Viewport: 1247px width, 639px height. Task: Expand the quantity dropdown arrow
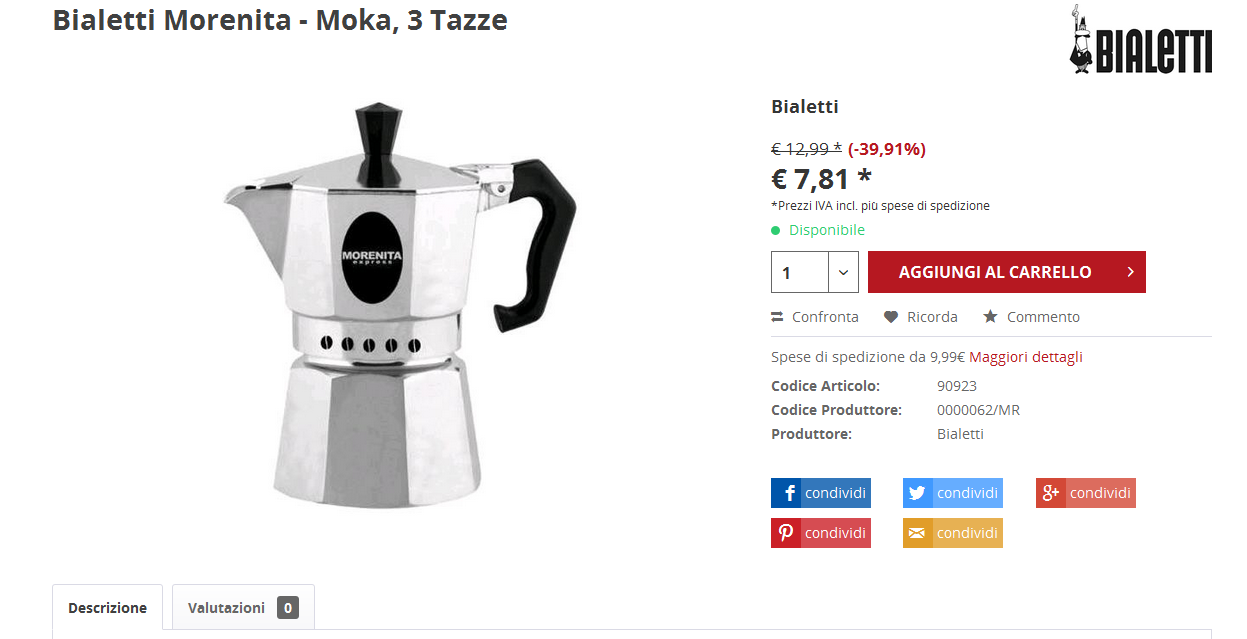pyautogui.click(x=843, y=272)
